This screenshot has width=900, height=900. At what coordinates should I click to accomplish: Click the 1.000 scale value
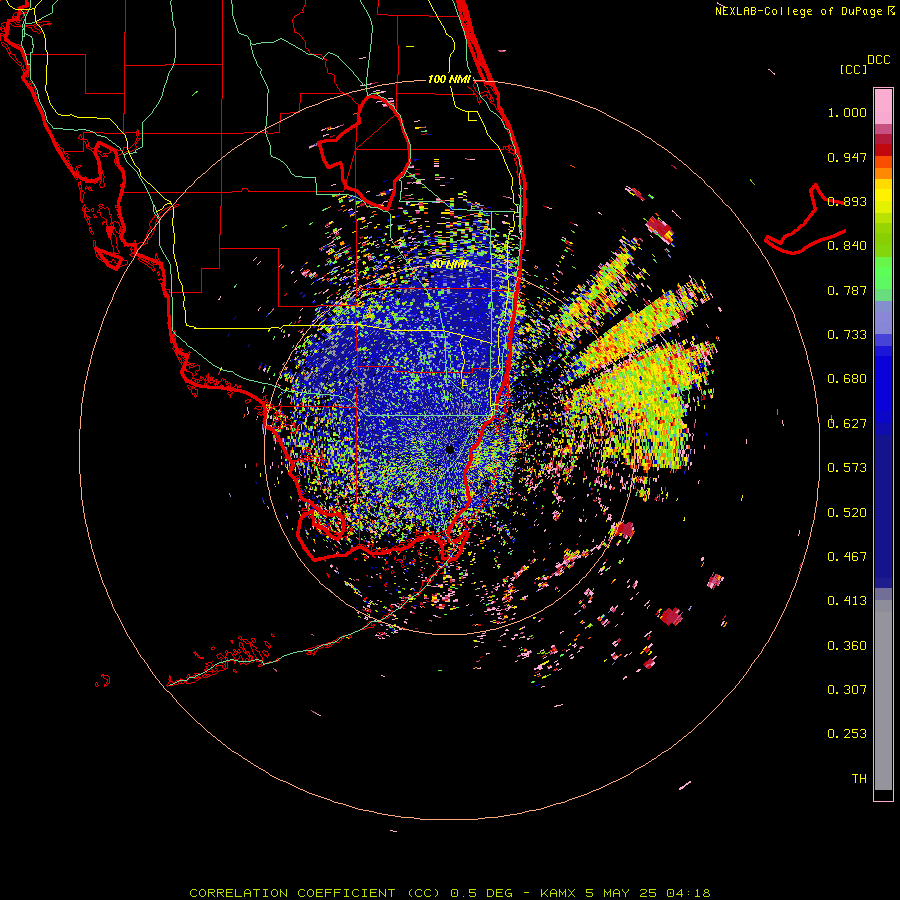coord(847,112)
